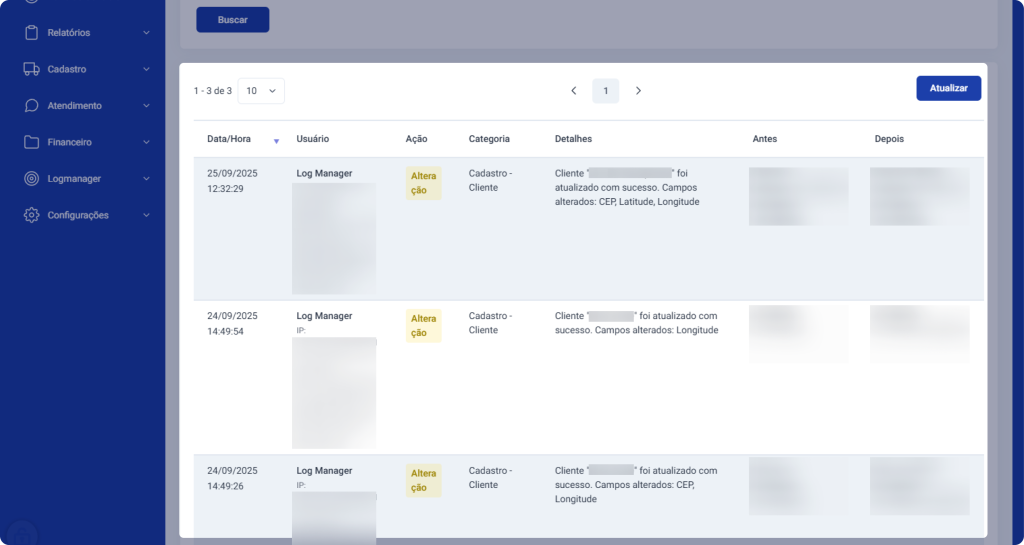Open the rows per page dropdown
The height and width of the screenshot is (545, 1024).
261,91
